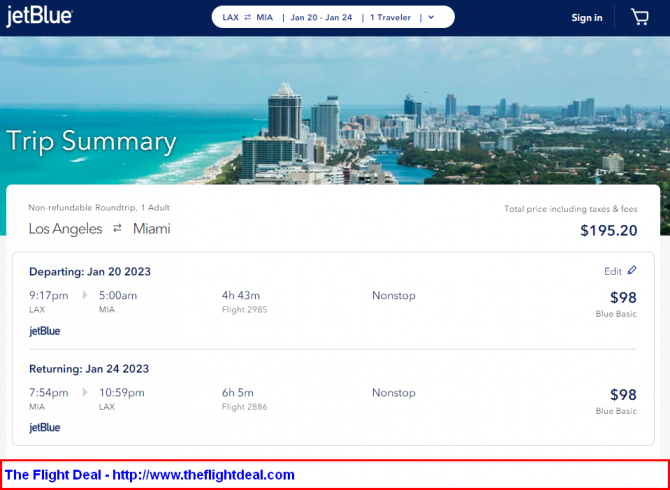Select MIA in the search bar
670x490 pixels.
click(264, 18)
